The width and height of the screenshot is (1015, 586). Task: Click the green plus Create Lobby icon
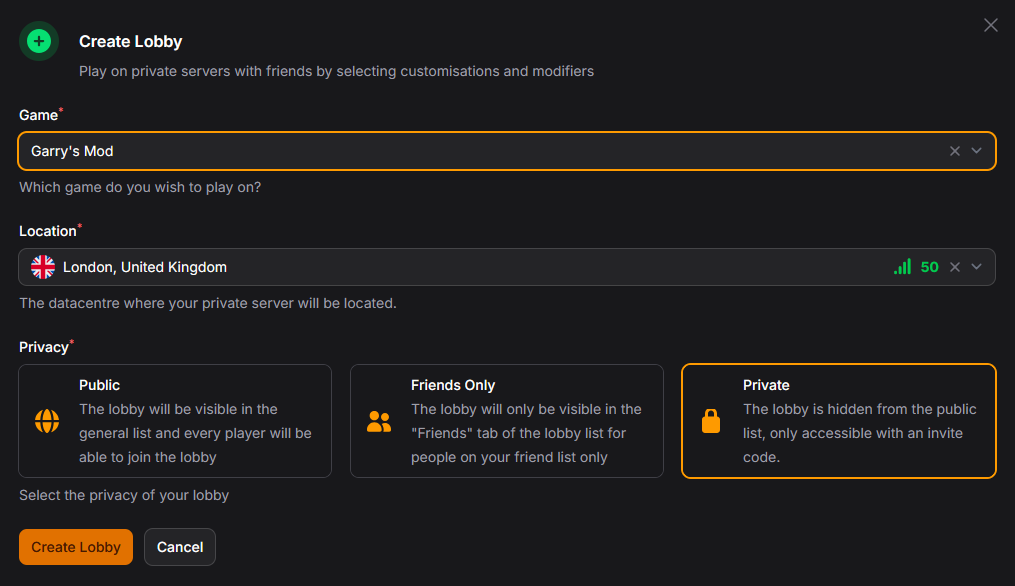pyautogui.click(x=39, y=41)
